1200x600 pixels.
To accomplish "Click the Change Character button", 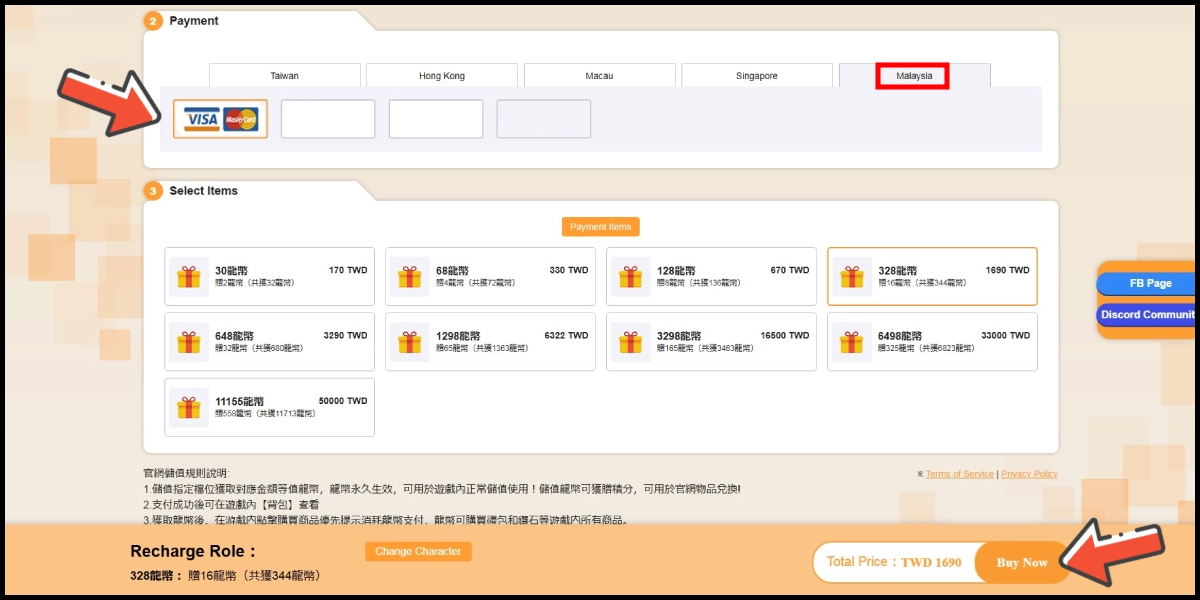I will 418,551.
